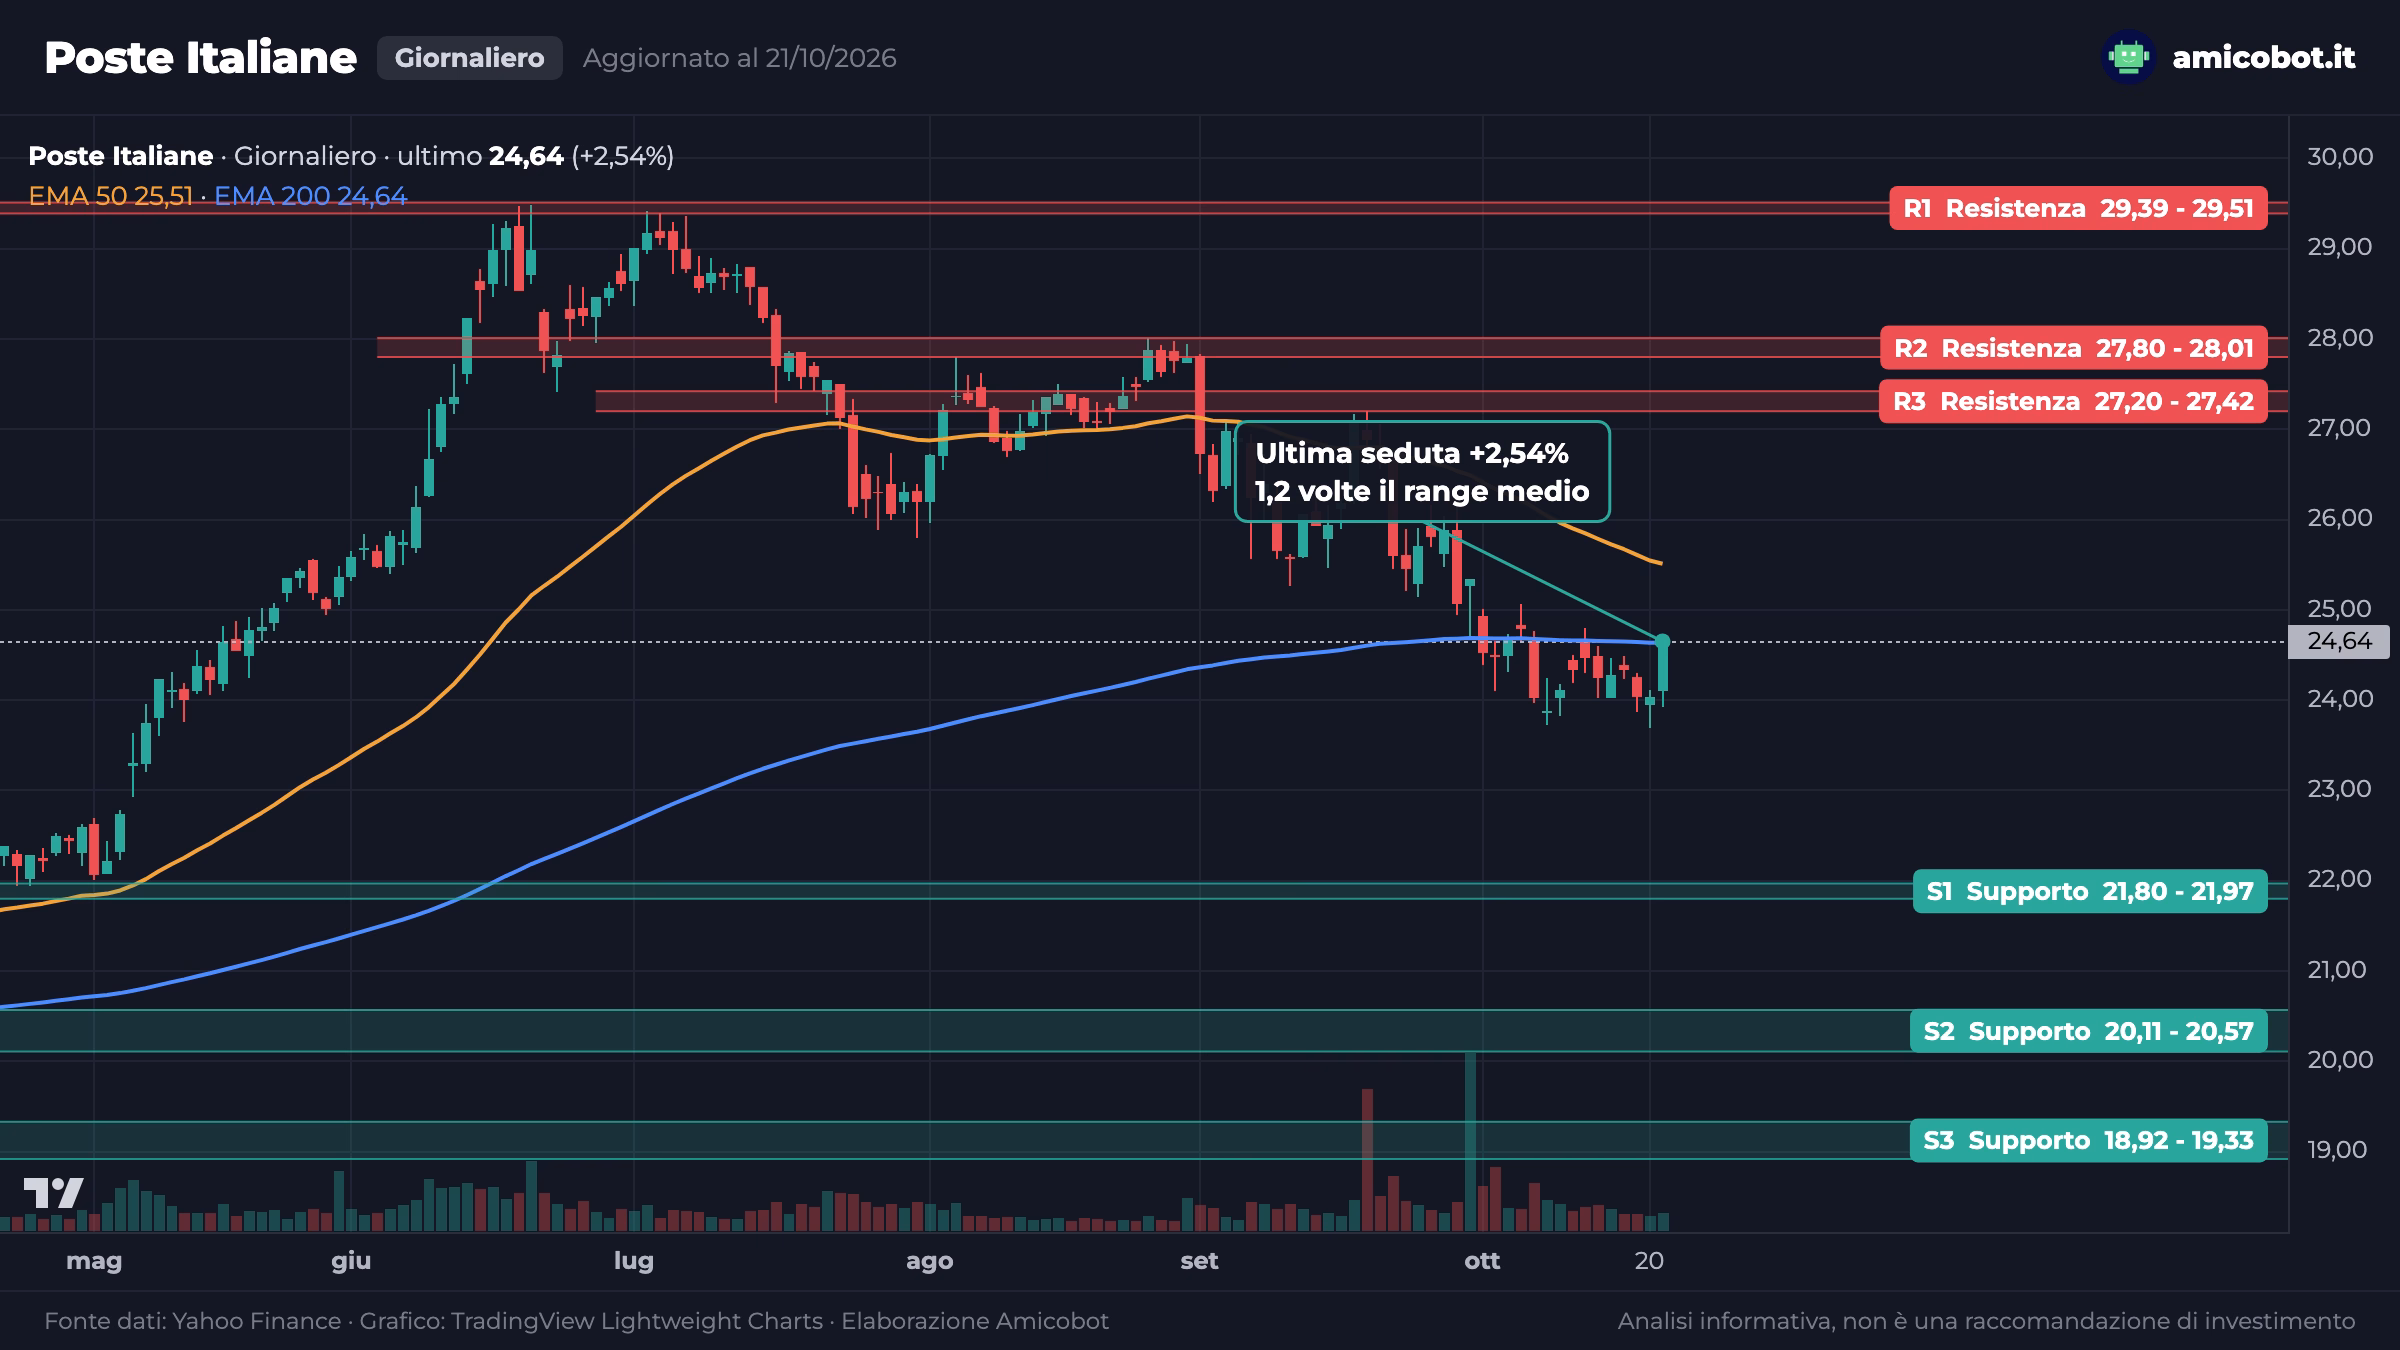Click the 27,00 price axis label
This screenshot has width=2400, height=1350.
click(2339, 428)
